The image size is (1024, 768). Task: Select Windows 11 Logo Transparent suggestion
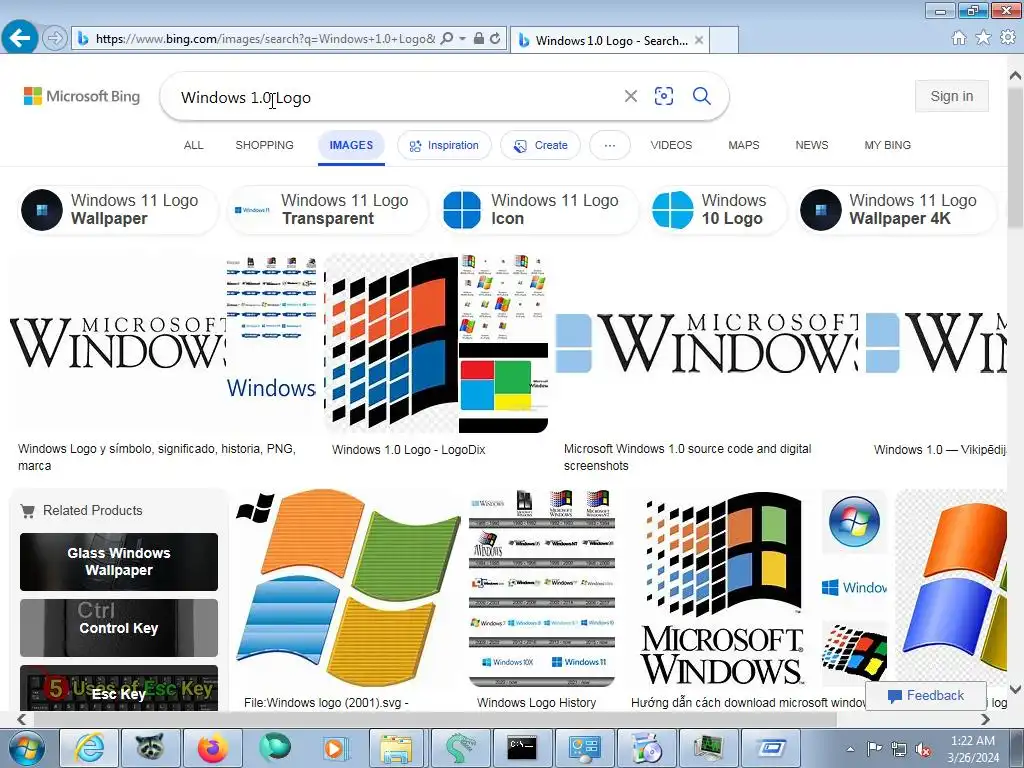327,210
